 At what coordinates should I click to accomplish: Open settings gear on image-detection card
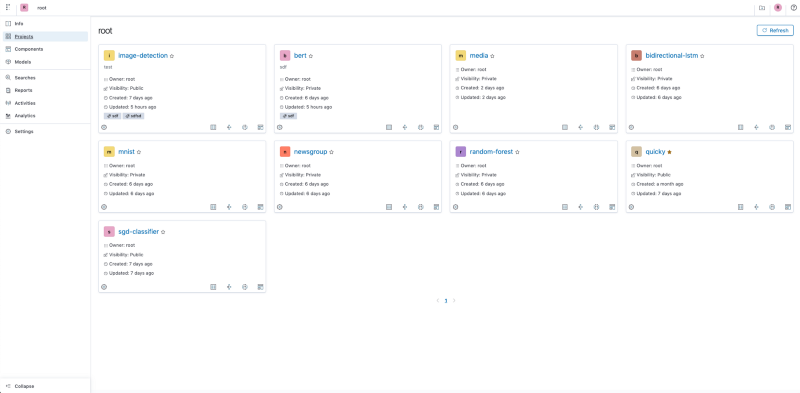tap(104, 127)
